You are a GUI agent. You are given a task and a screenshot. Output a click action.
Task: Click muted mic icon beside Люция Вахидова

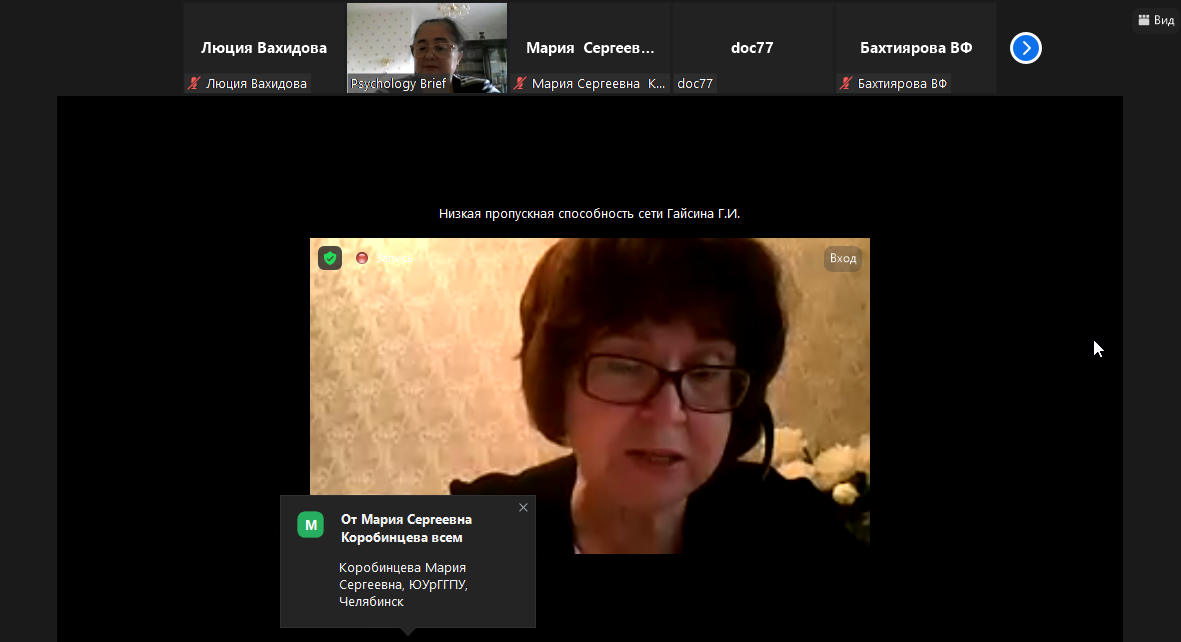[194, 84]
